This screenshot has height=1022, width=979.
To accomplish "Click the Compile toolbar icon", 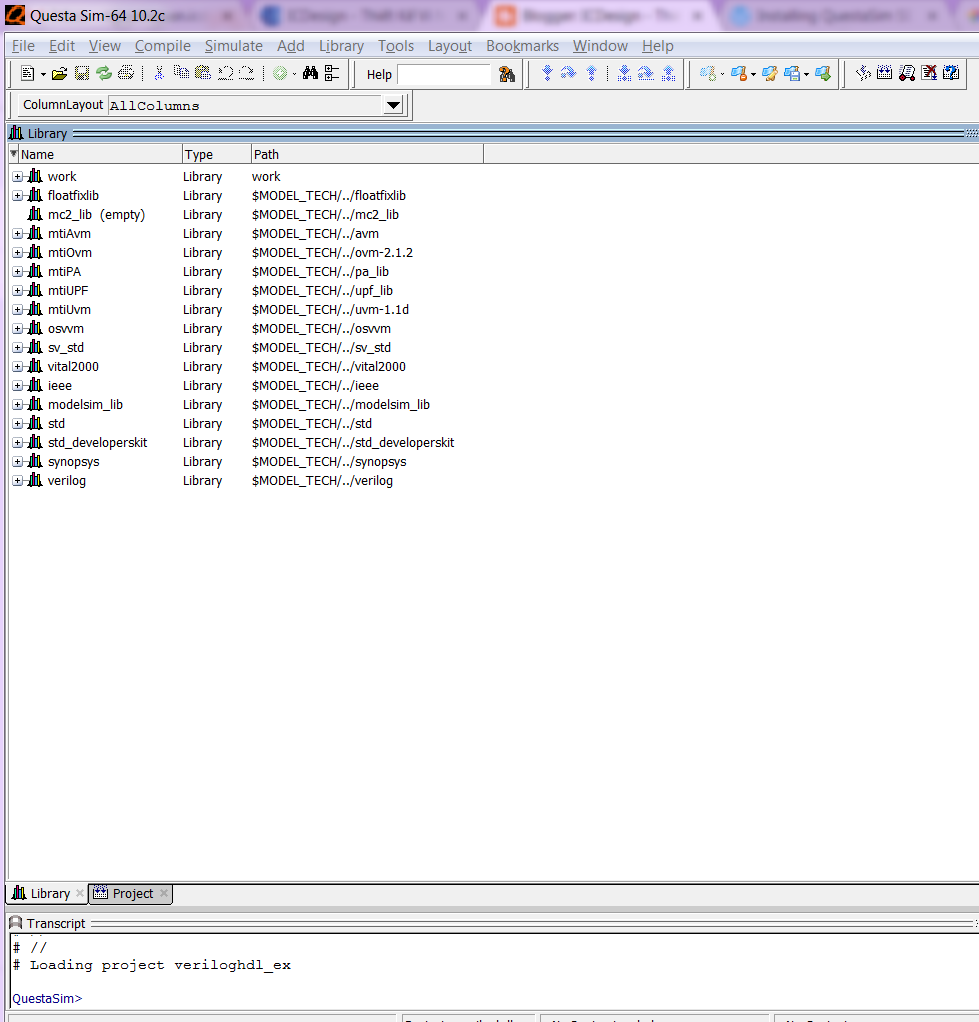I will pyautogui.click(x=863, y=72).
